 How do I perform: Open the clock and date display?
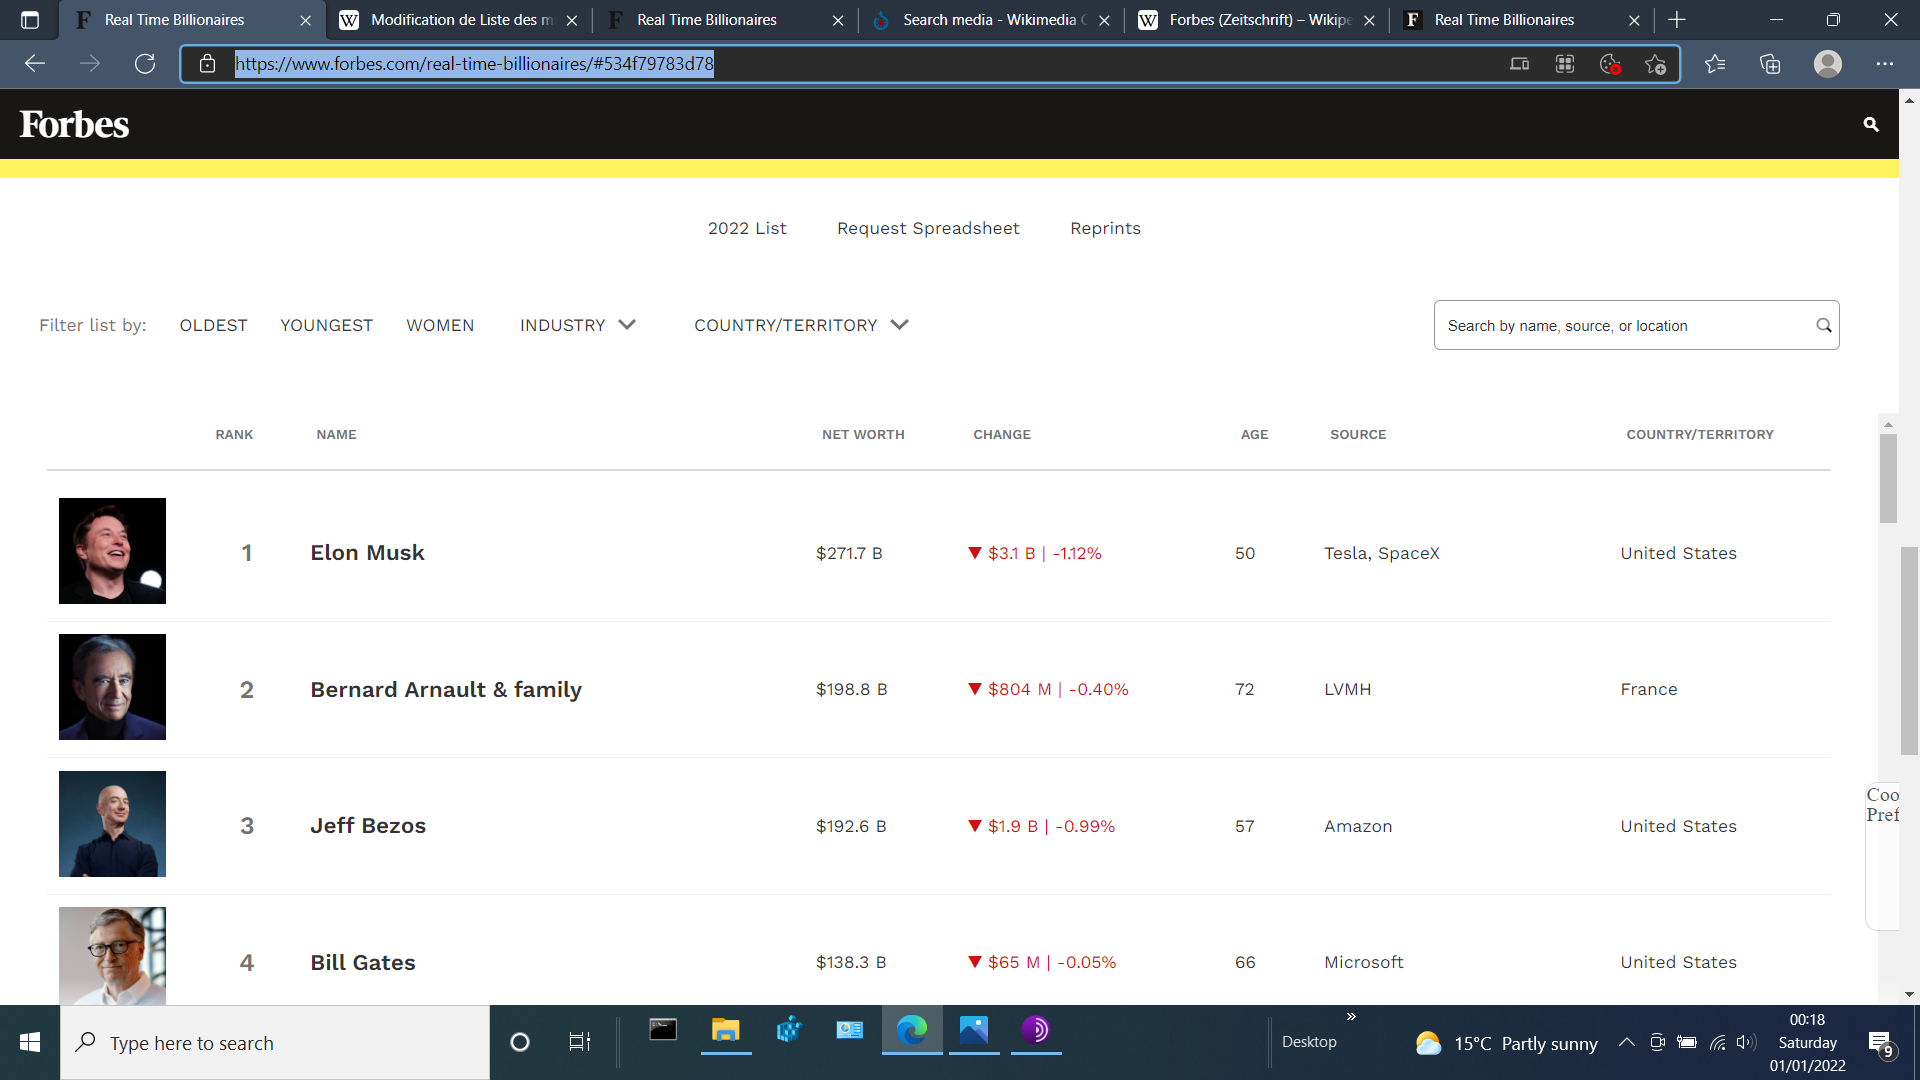[x=1807, y=1043]
